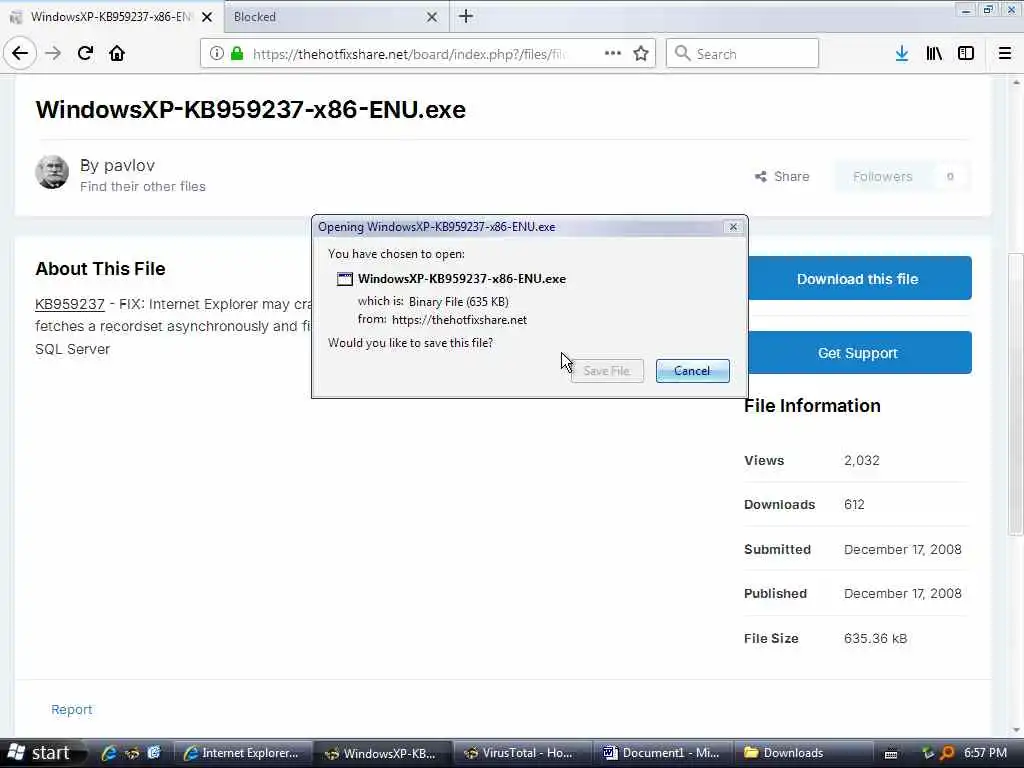Screen dimensions: 1024x768
Task: Open the Firefox hamburger menu
Action: (1005, 54)
